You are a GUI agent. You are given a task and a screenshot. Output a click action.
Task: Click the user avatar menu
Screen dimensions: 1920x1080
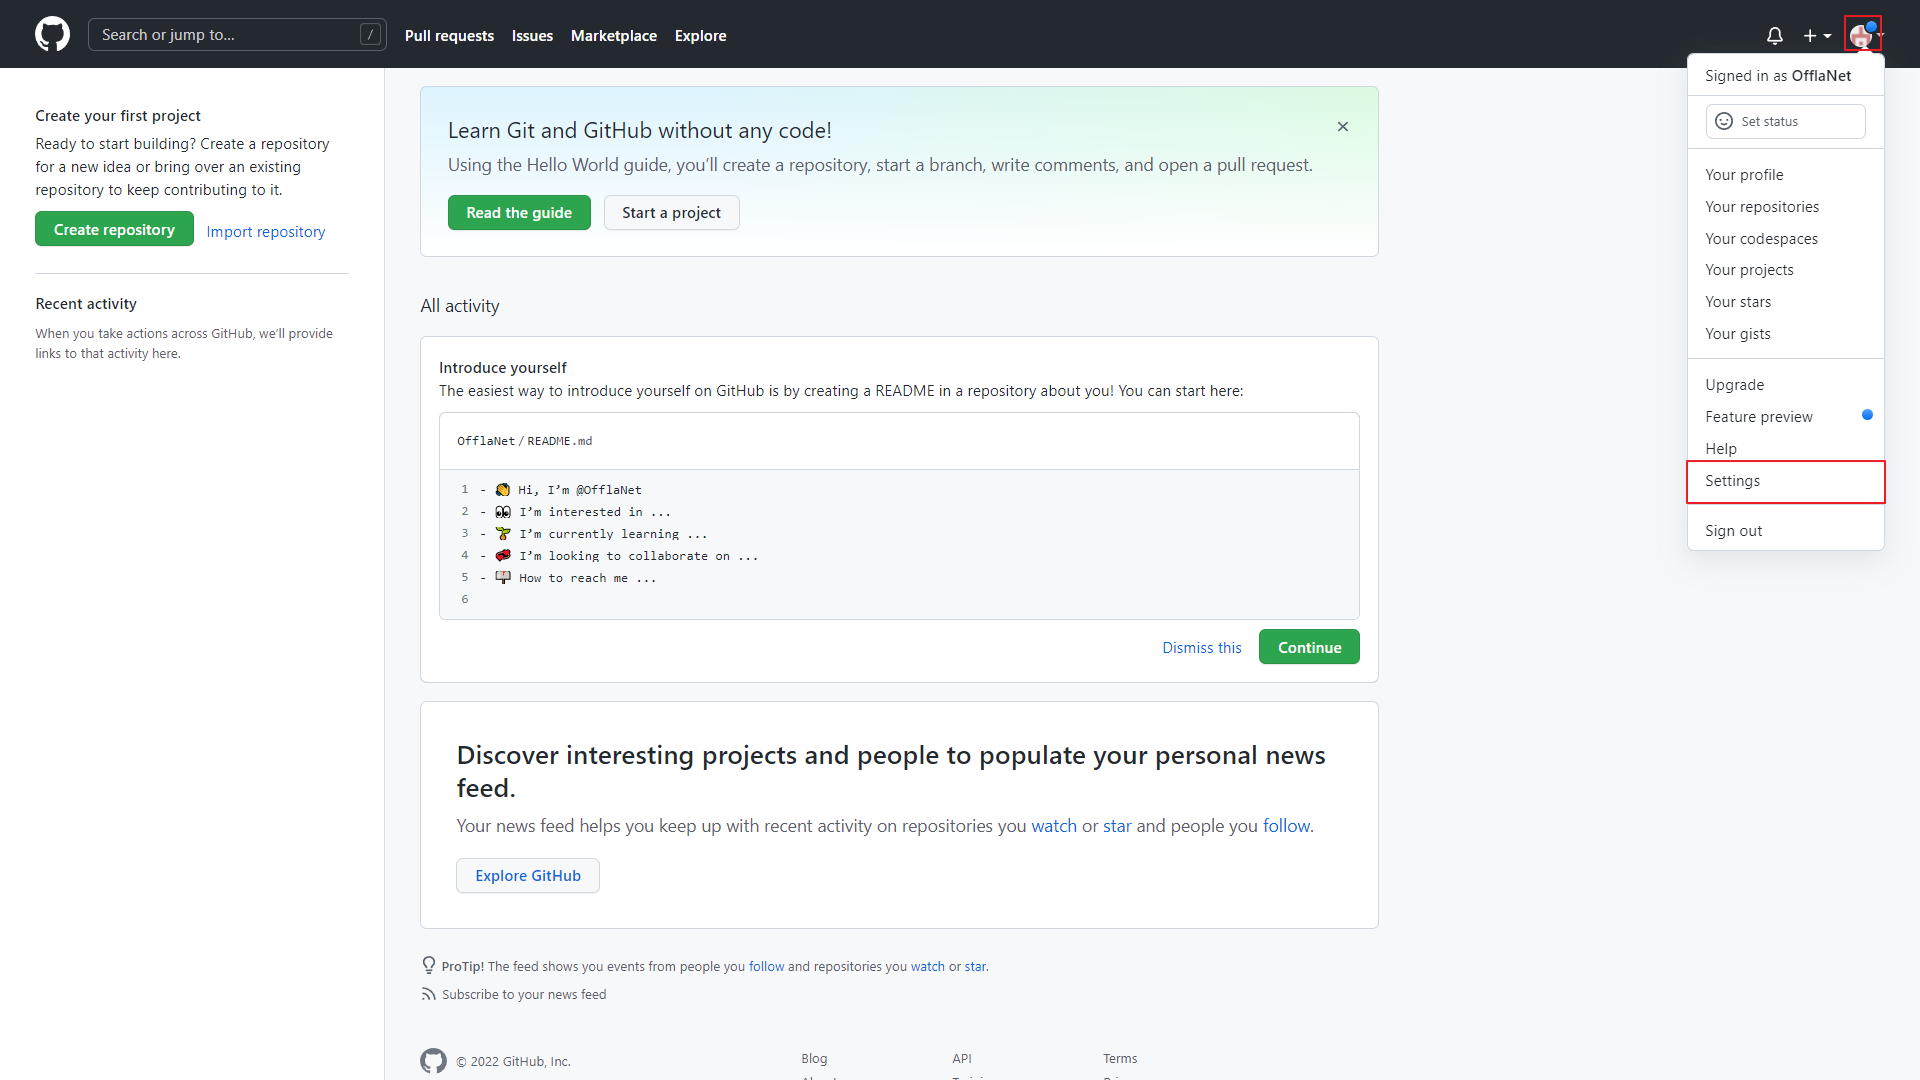1862,36
